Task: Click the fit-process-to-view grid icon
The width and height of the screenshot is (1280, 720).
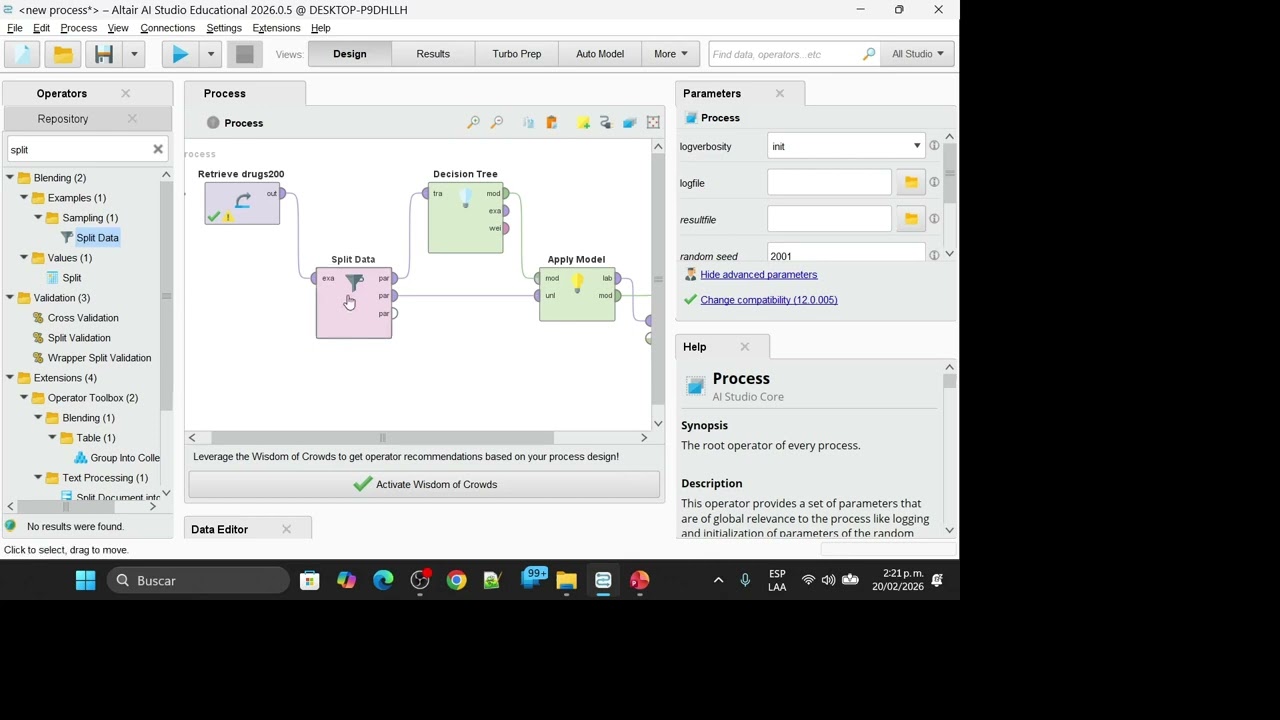Action: 653,122
